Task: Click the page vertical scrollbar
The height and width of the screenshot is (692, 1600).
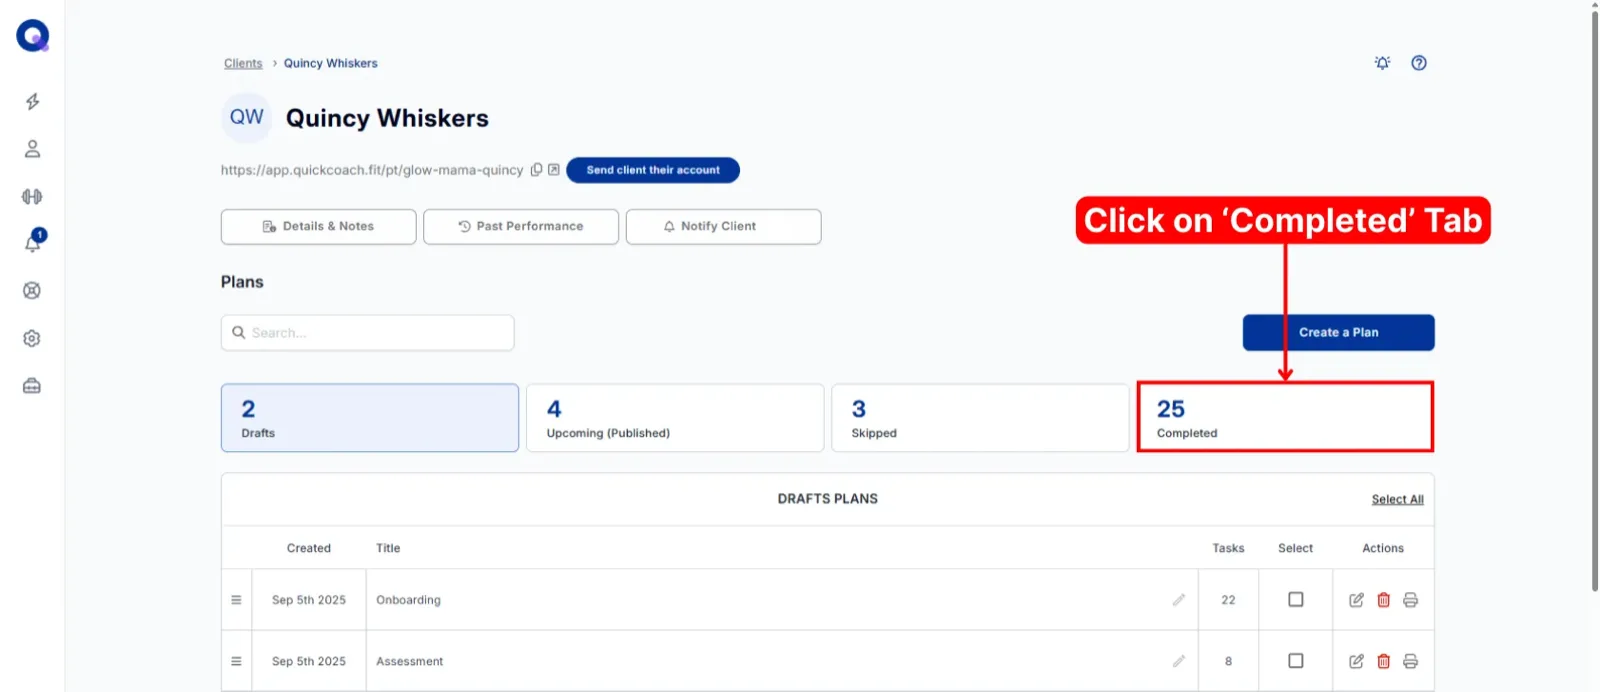Action: pos(1595,300)
